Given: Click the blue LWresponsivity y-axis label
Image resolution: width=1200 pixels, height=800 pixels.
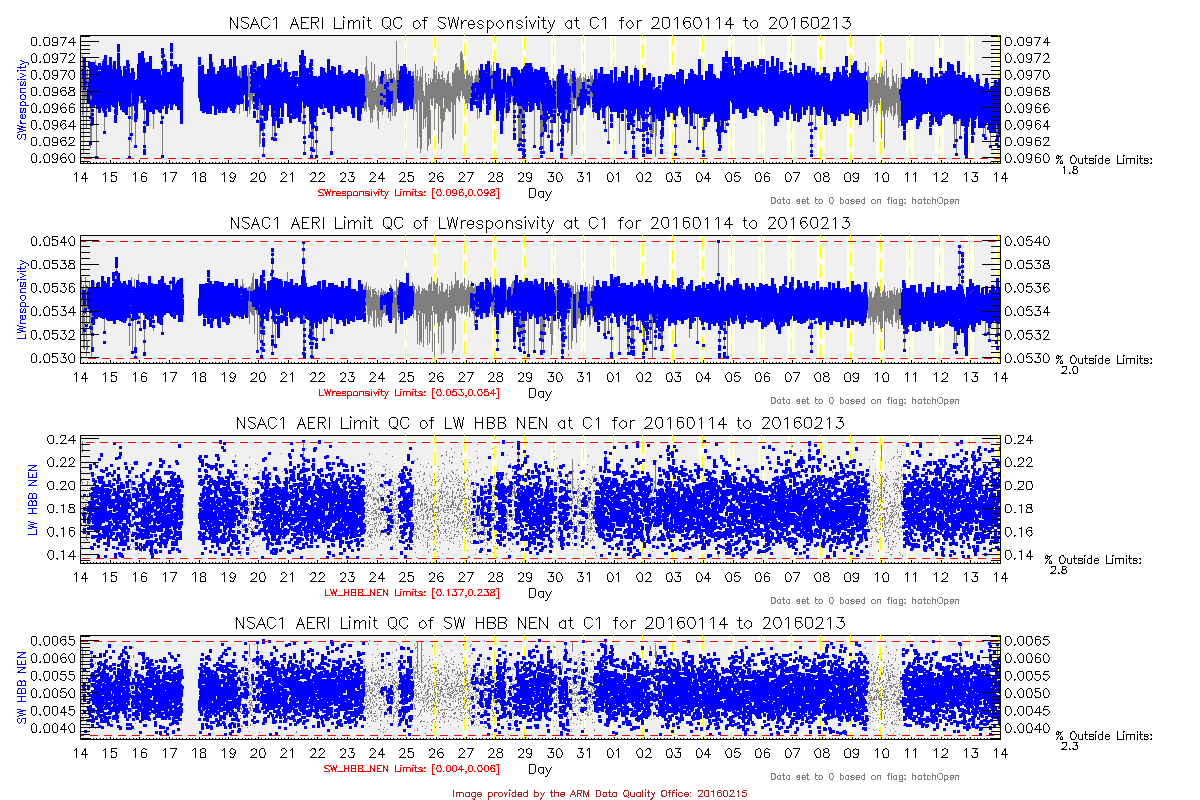Looking at the screenshot, I should (20, 298).
